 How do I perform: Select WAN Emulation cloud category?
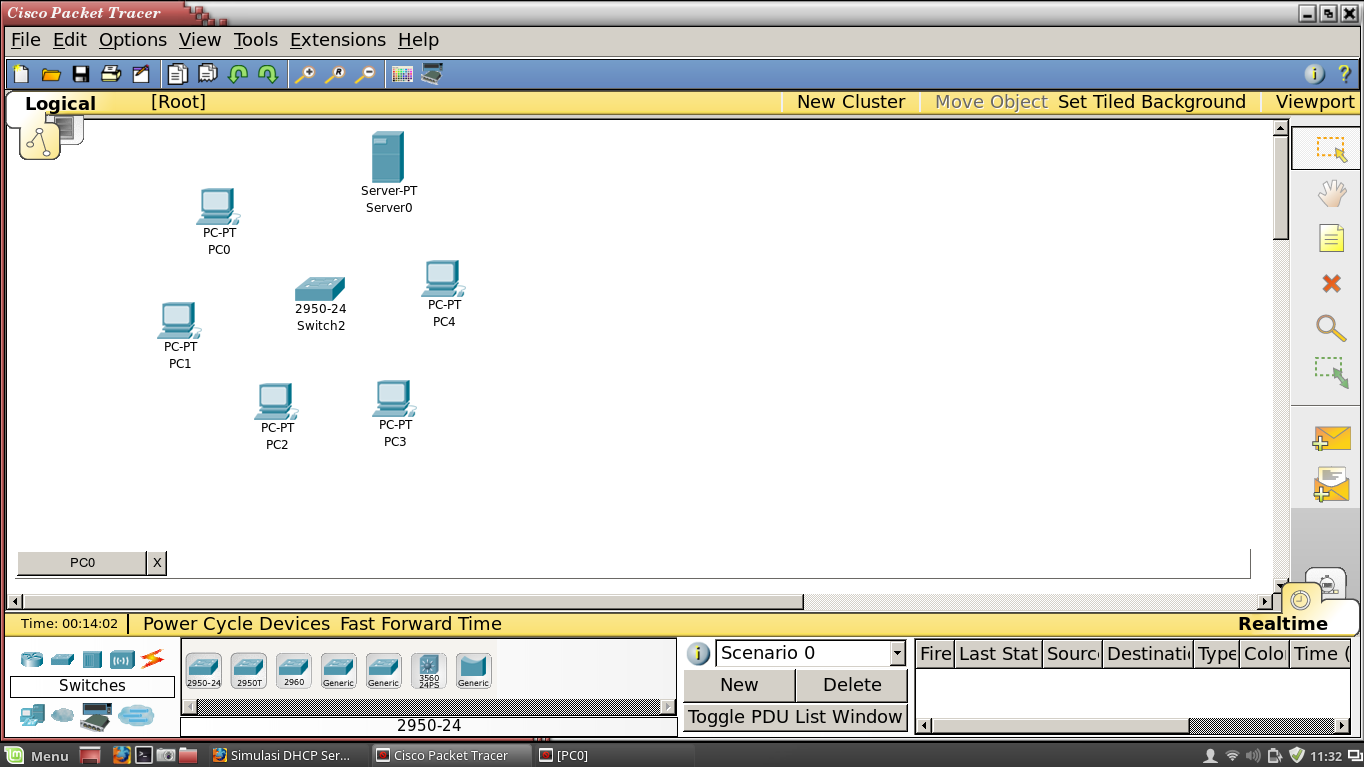[x=63, y=715]
